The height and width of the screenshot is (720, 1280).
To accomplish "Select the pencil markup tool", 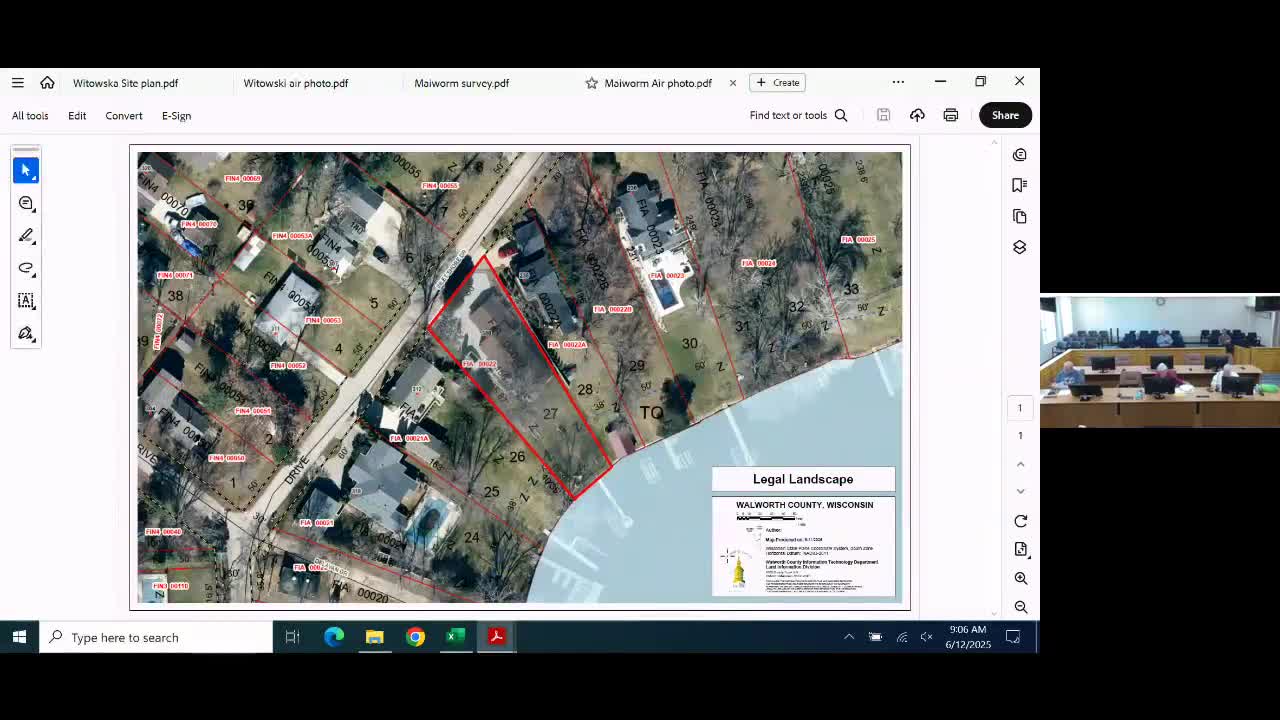I will (26, 235).
